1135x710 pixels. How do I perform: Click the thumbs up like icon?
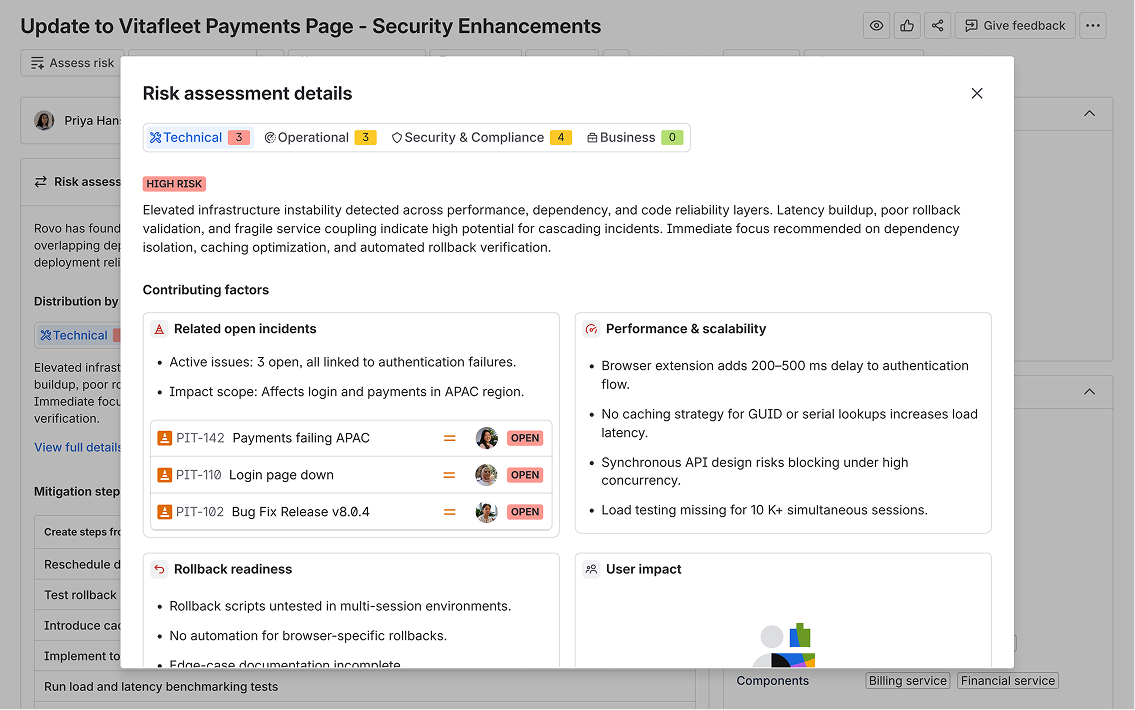pos(907,26)
